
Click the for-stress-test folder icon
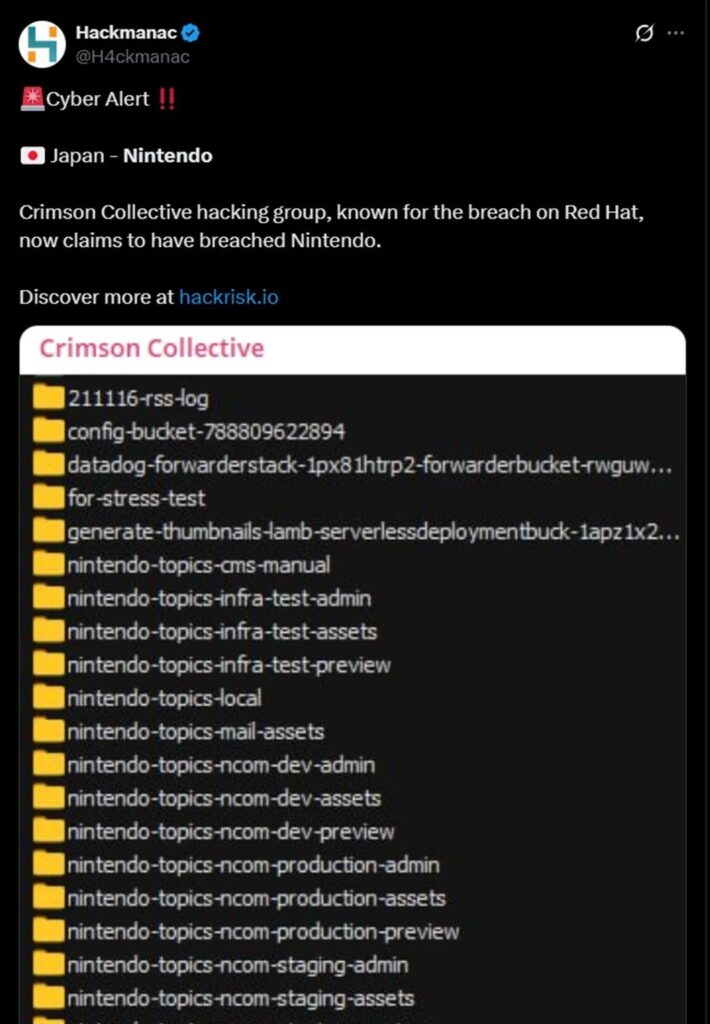tap(48, 497)
